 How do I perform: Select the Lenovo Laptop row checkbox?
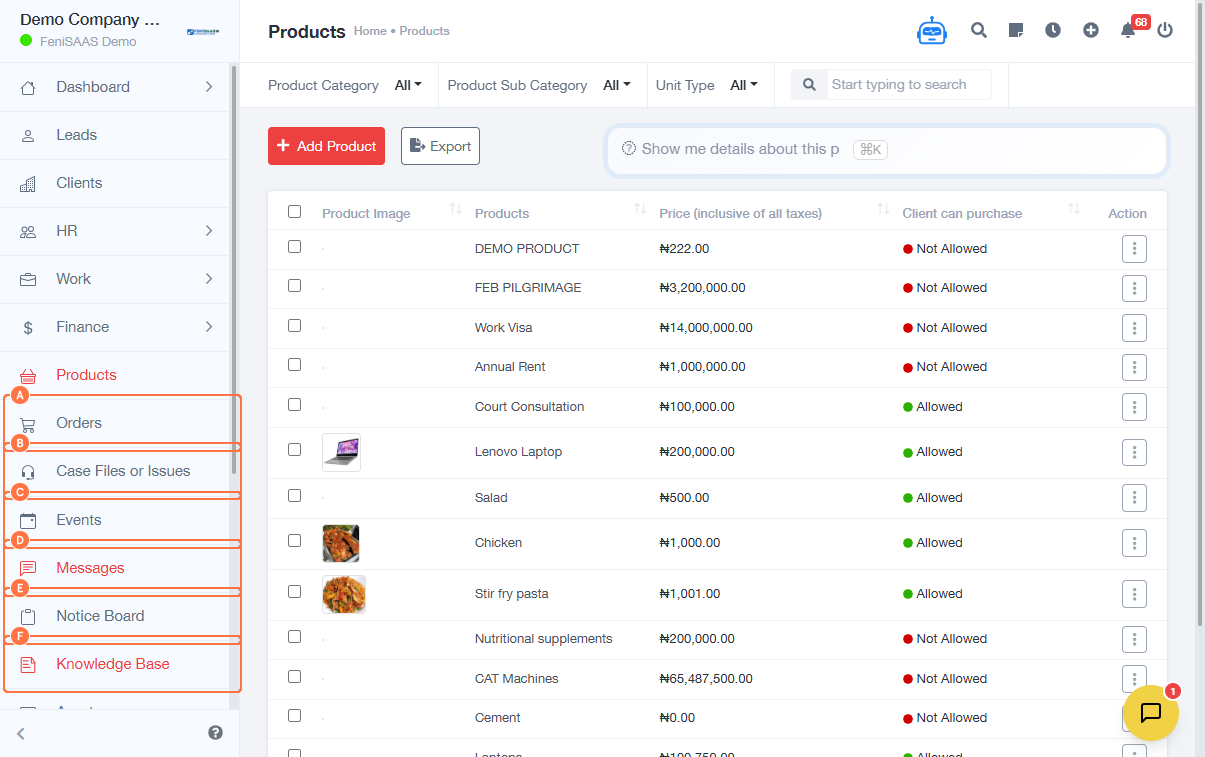point(294,450)
